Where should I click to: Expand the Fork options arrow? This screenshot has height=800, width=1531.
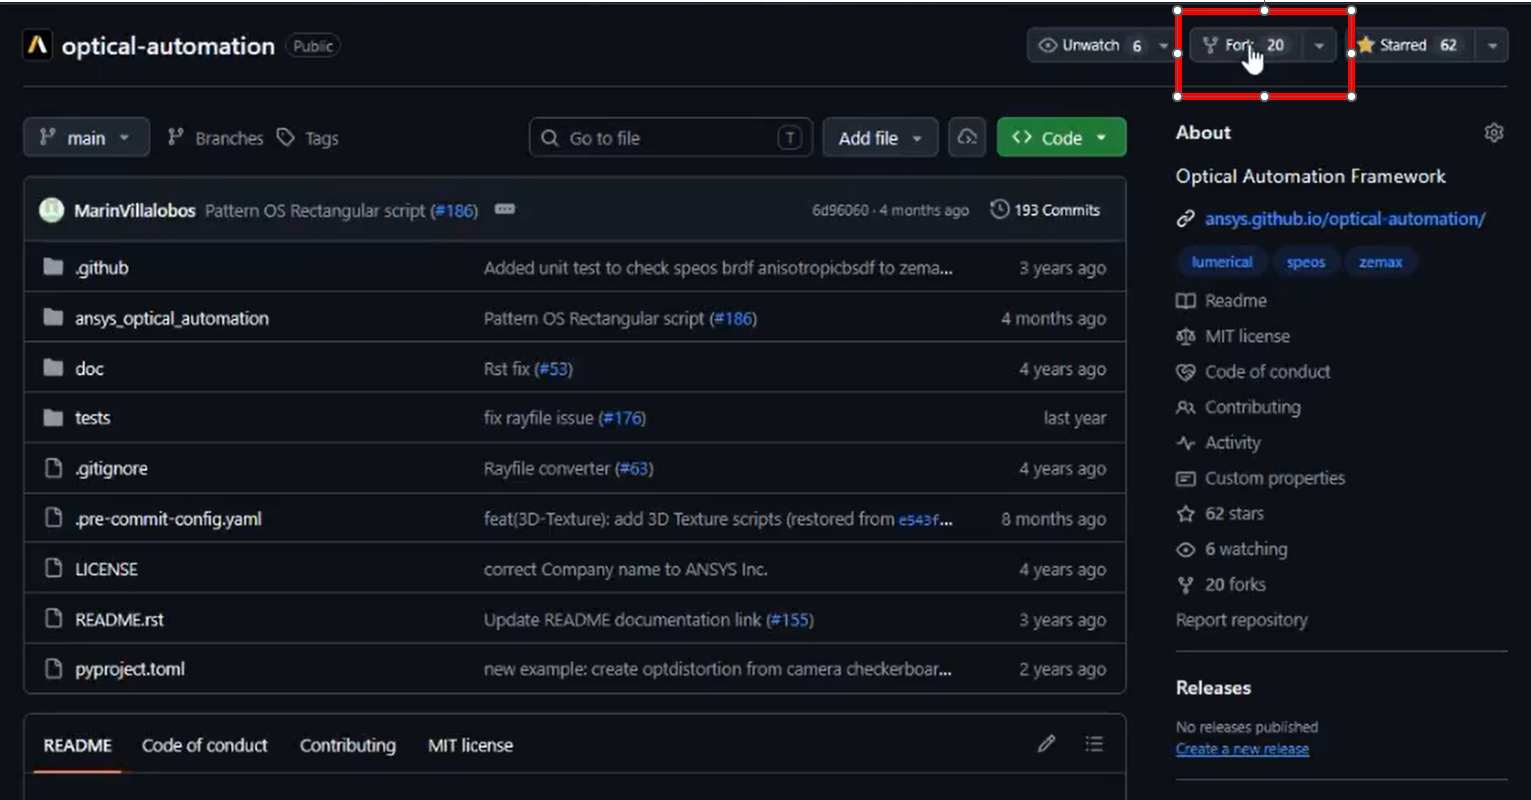point(1320,45)
